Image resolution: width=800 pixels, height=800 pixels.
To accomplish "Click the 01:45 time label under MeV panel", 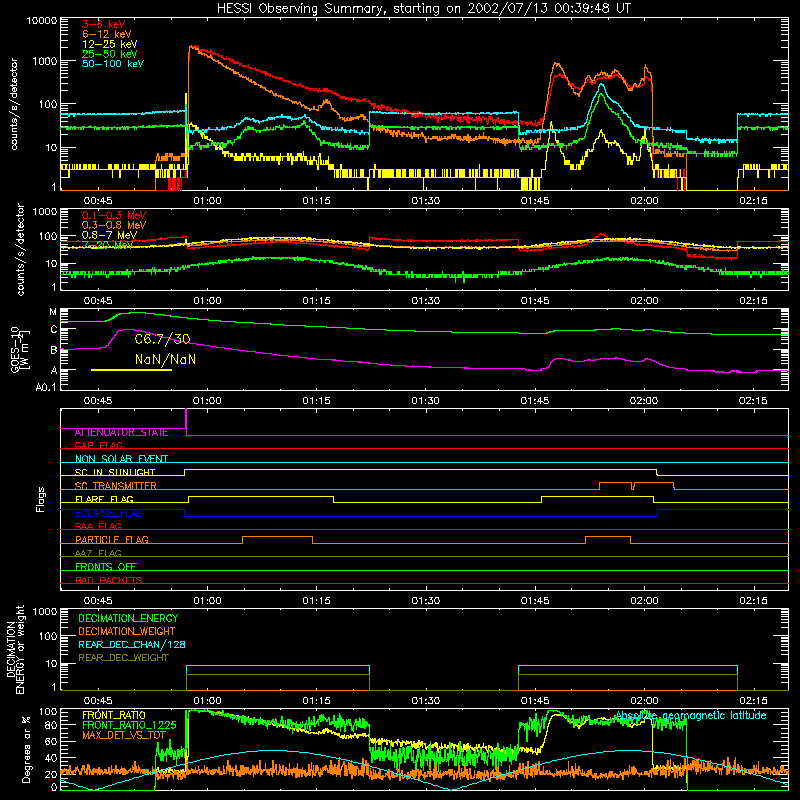I will tap(535, 301).
